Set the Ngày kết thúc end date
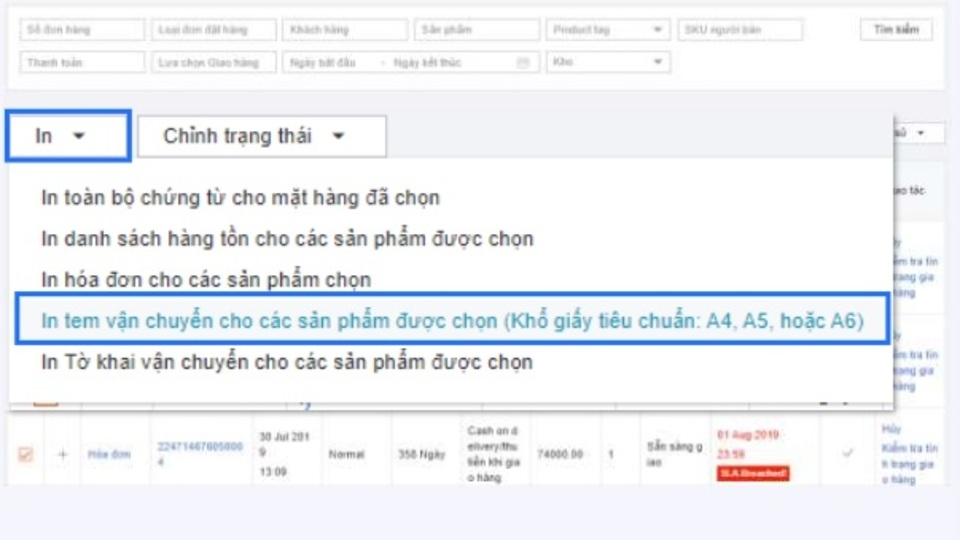 point(427,62)
